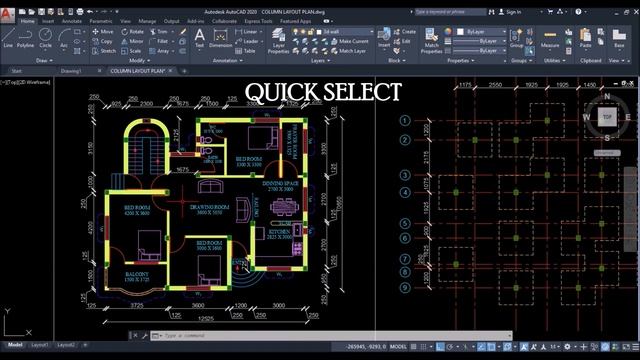Select the Line tool
640x360 pixels.
point(8,38)
